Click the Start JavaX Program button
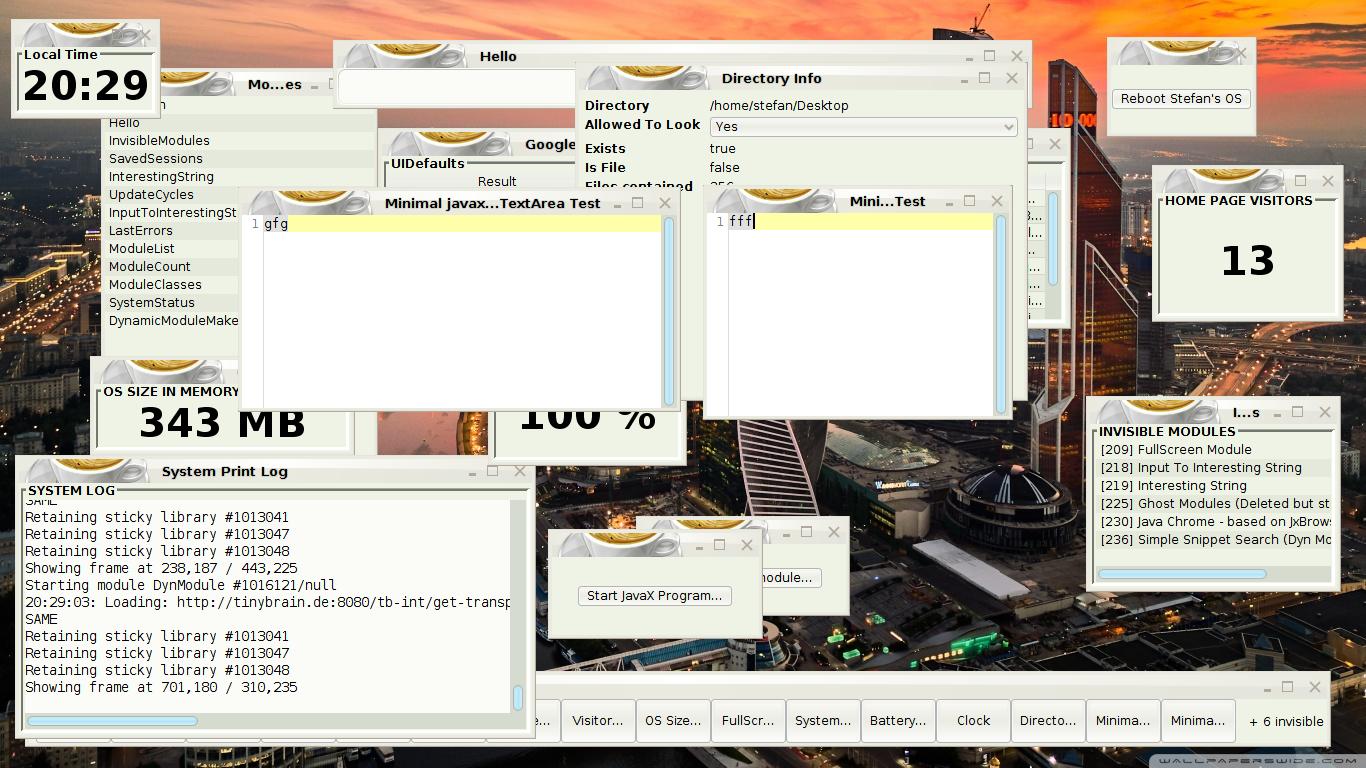1366x768 pixels. pos(654,596)
